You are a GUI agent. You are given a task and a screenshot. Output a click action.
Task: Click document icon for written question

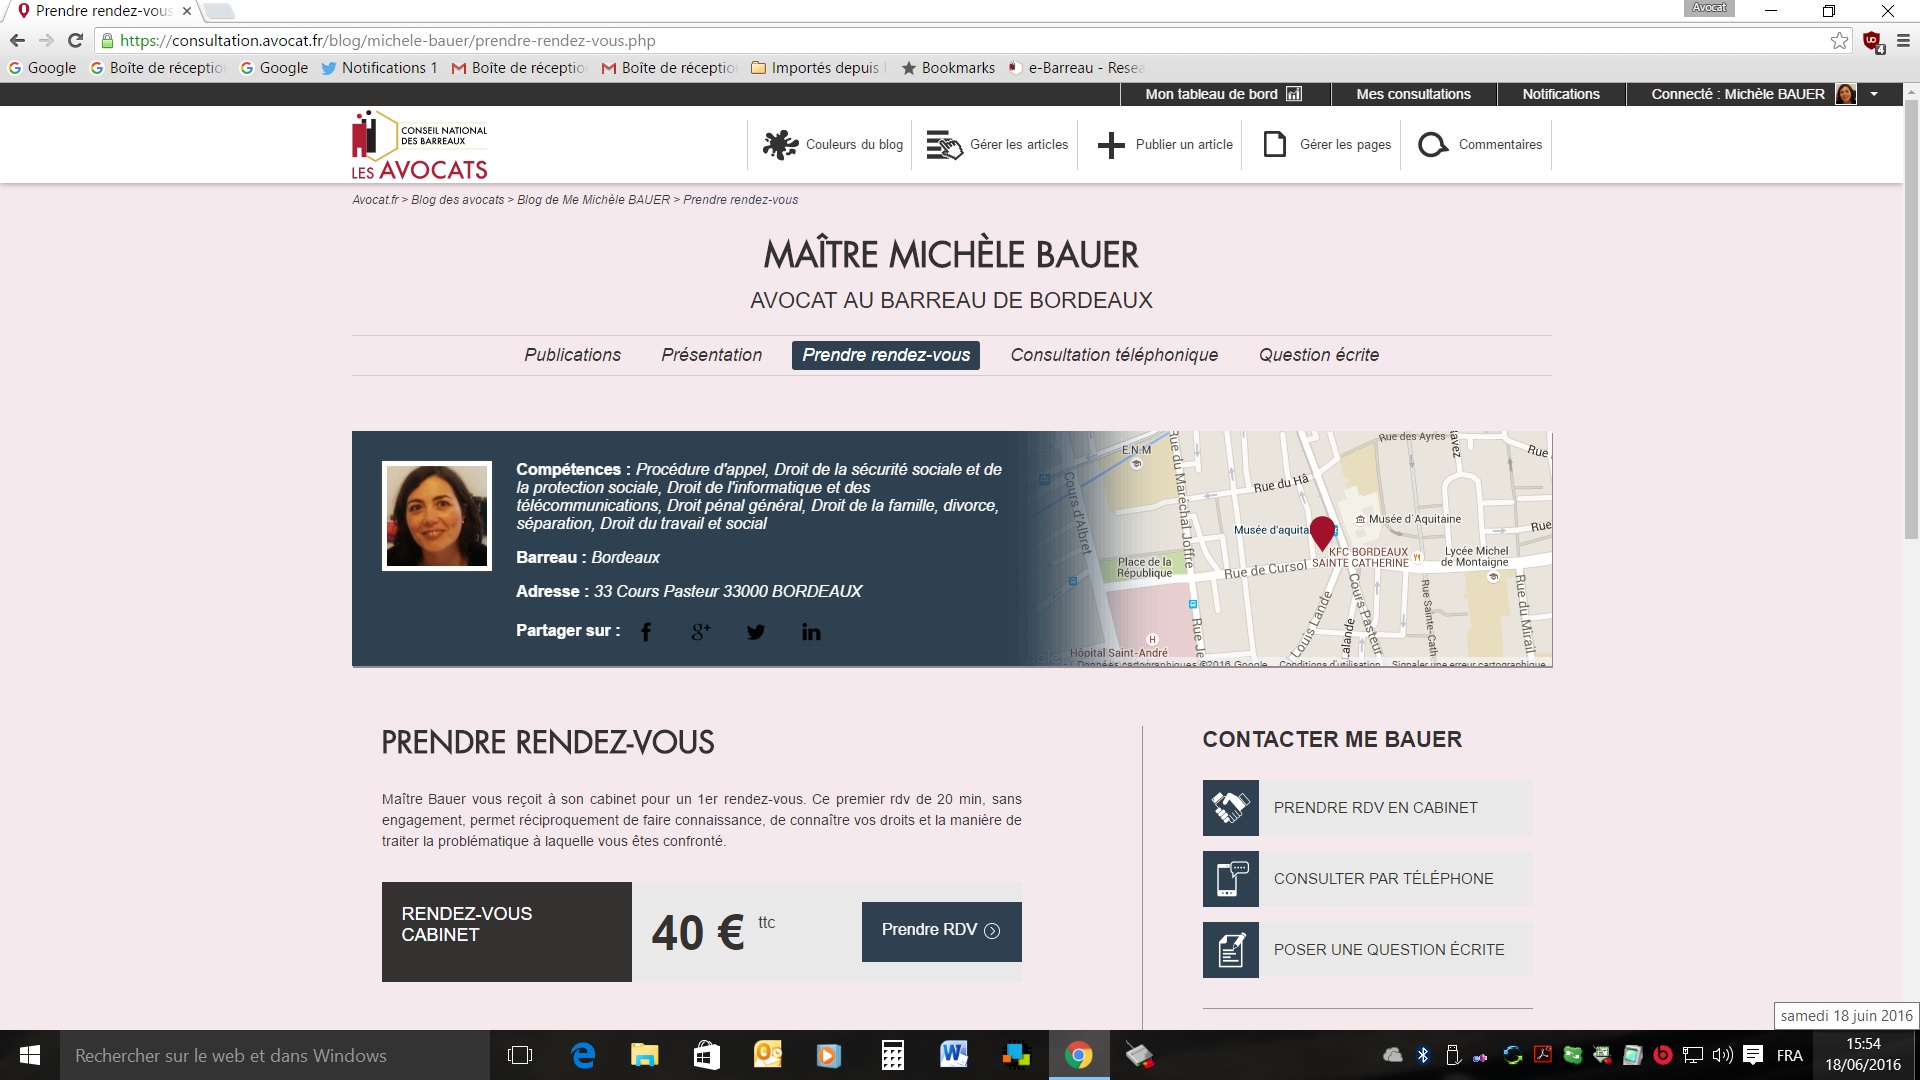coord(1231,950)
